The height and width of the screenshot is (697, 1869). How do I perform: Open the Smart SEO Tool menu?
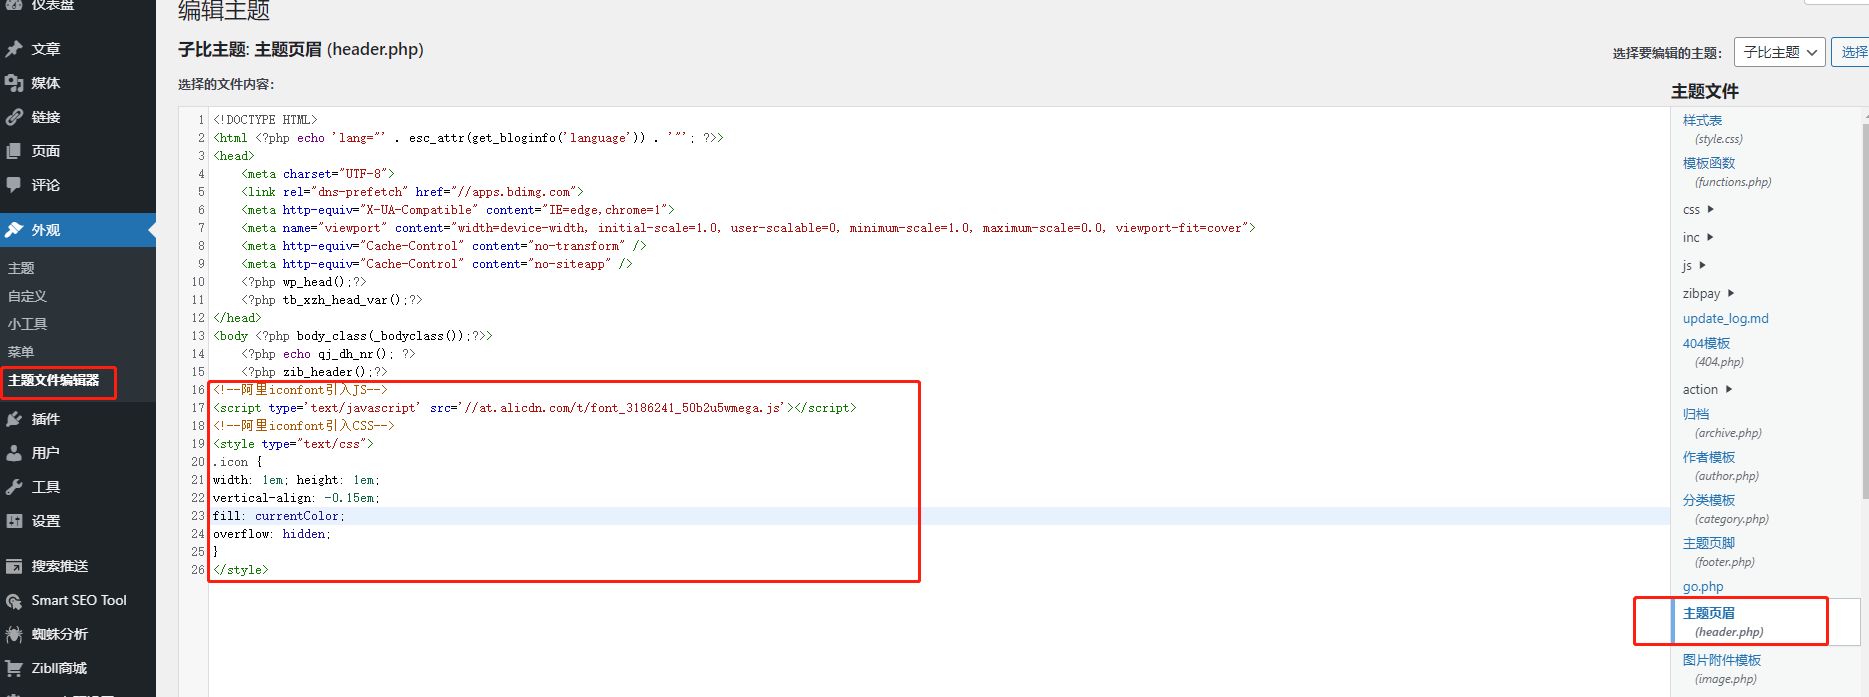coord(78,600)
